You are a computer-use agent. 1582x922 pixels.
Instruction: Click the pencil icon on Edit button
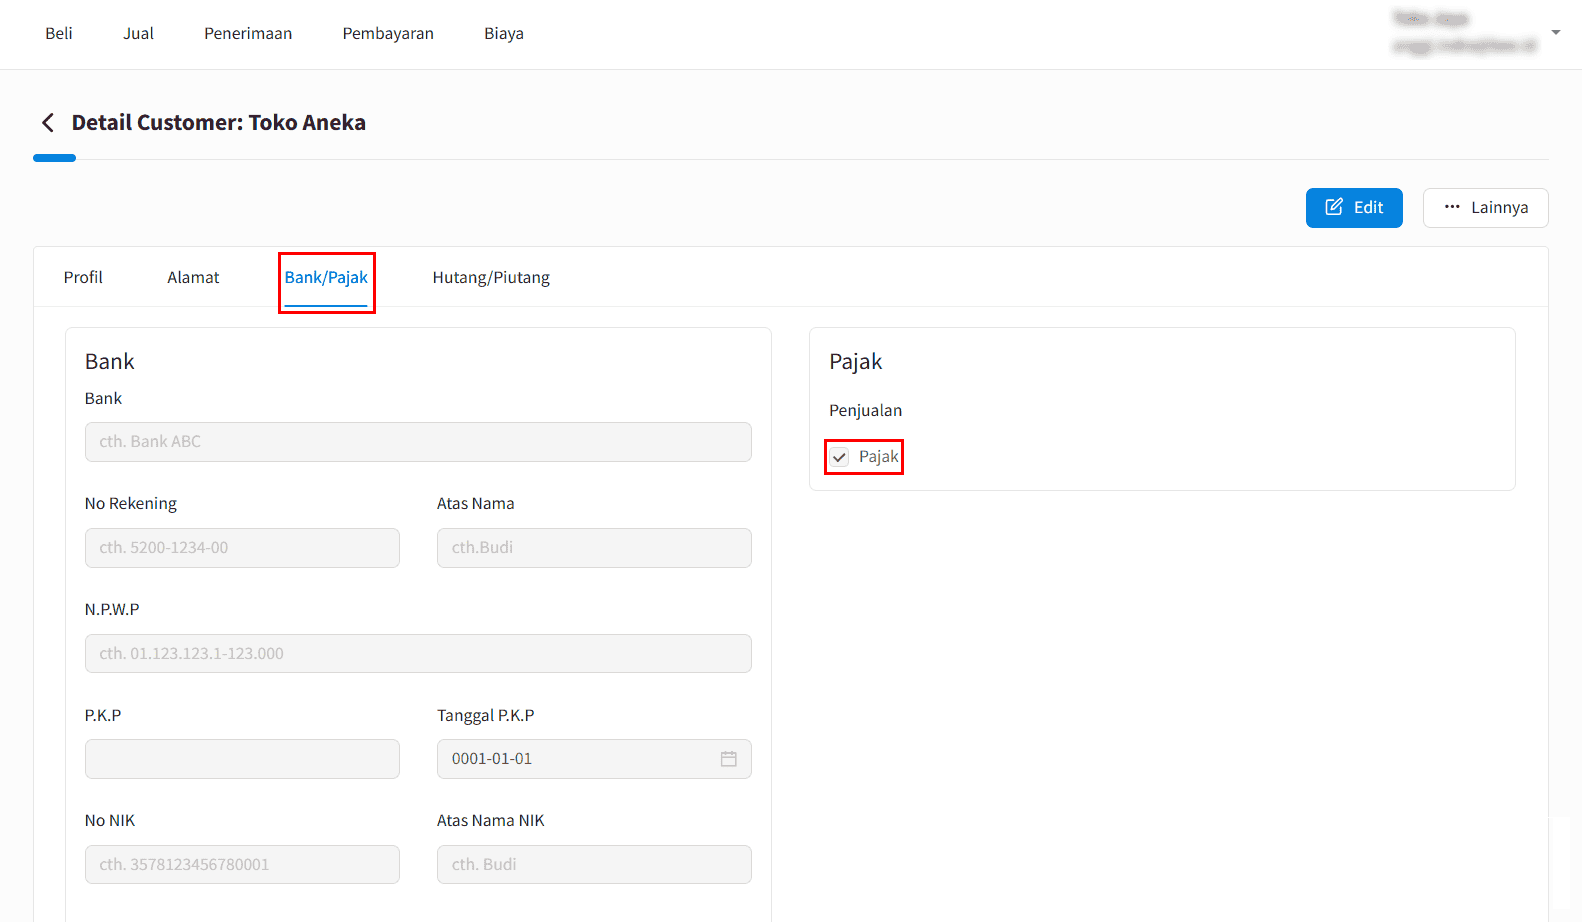(1334, 207)
